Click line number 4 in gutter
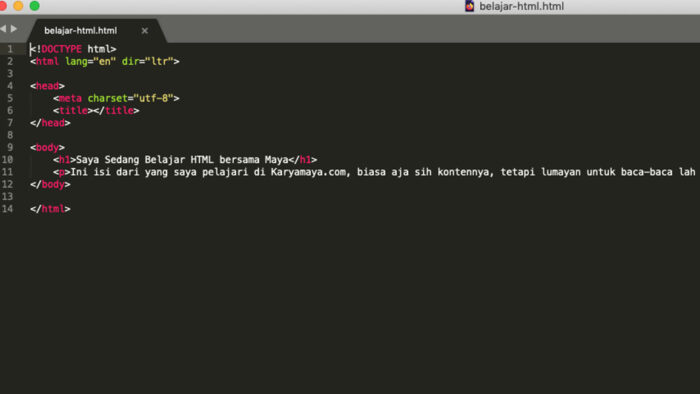This screenshot has width=700, height=394. [x=10, y=86]
